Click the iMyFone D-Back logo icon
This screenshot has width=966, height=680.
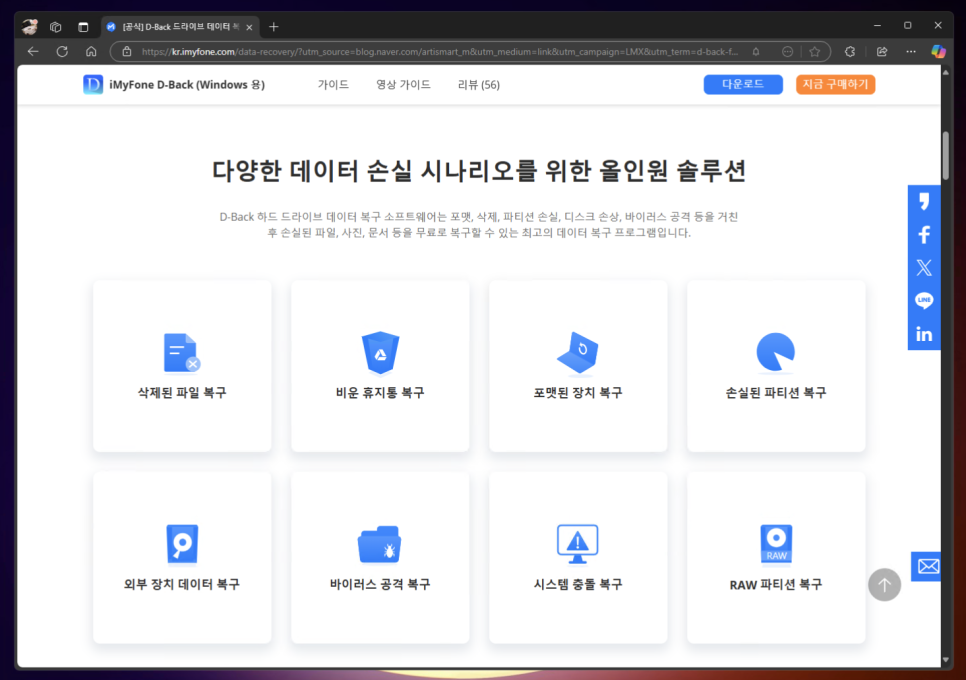pyautogui.click(x=93, y=84)
